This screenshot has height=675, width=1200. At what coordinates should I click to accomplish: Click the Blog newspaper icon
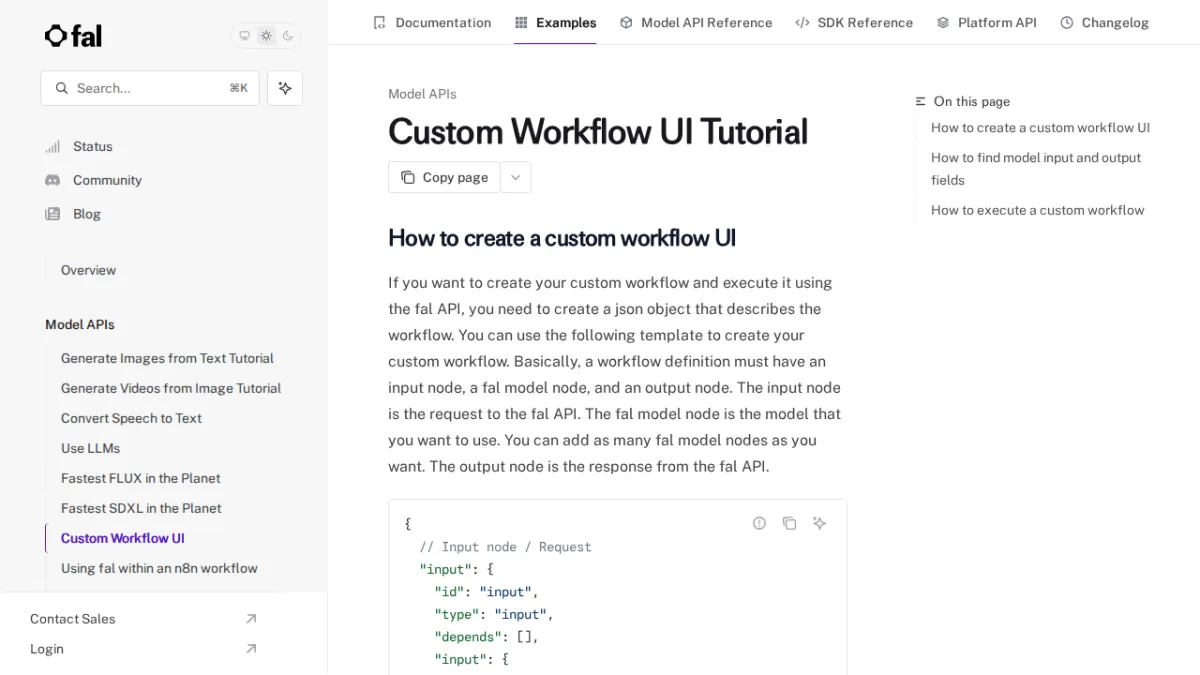52,214
